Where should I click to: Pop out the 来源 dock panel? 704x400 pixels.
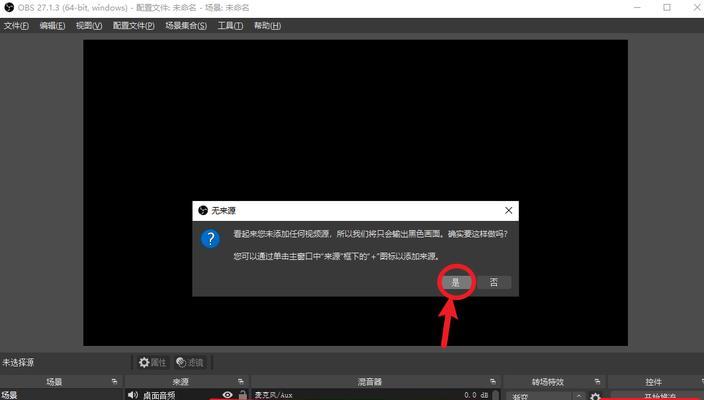coord(241,382)
